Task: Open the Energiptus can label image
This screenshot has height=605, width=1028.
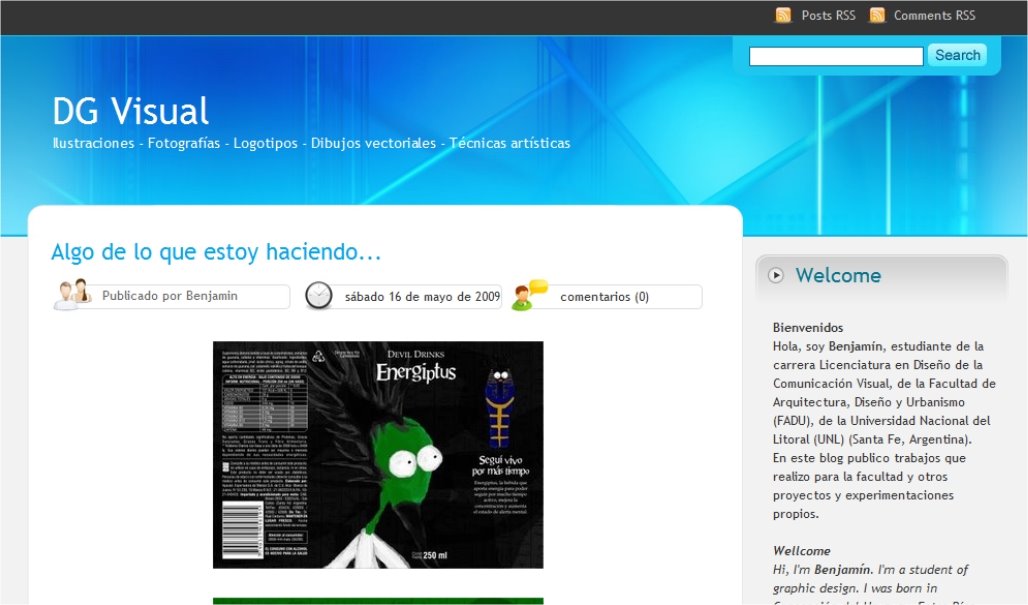Action: (378, 455)
